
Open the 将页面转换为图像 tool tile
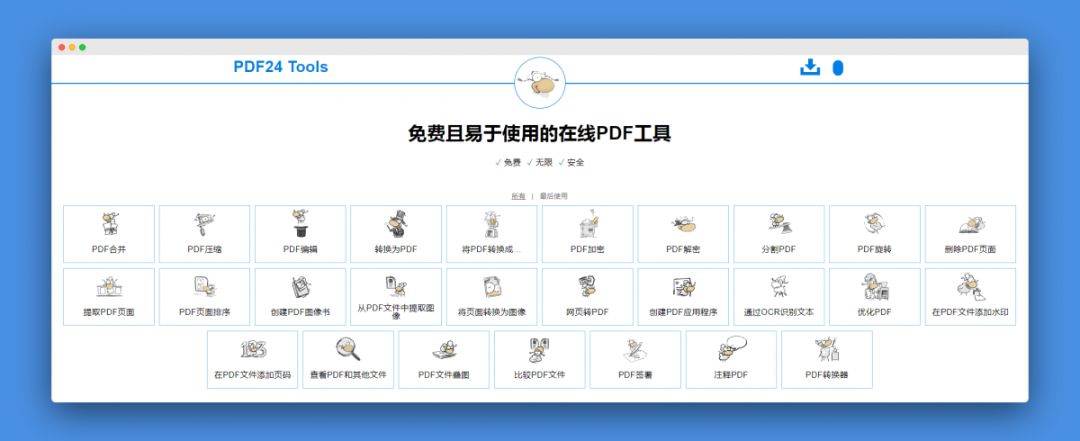[492, 297]
